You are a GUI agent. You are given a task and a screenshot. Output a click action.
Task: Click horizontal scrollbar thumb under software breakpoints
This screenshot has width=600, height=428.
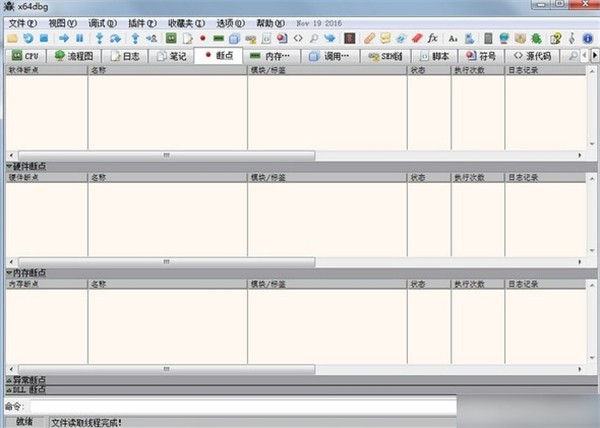coord(166,155)
